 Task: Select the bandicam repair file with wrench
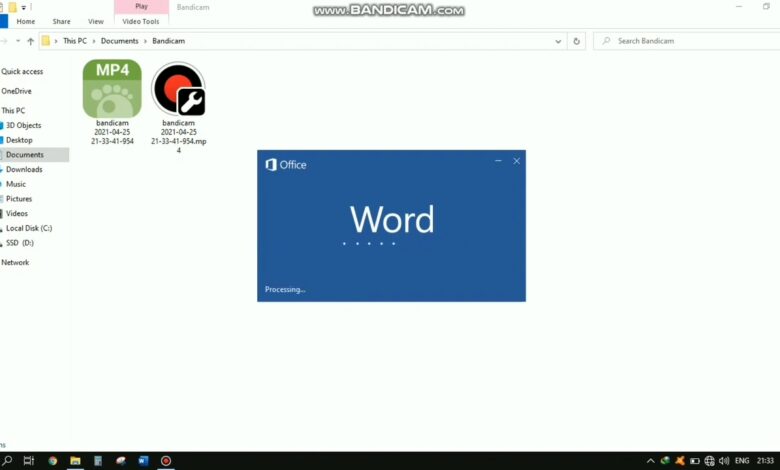[179, 89]
